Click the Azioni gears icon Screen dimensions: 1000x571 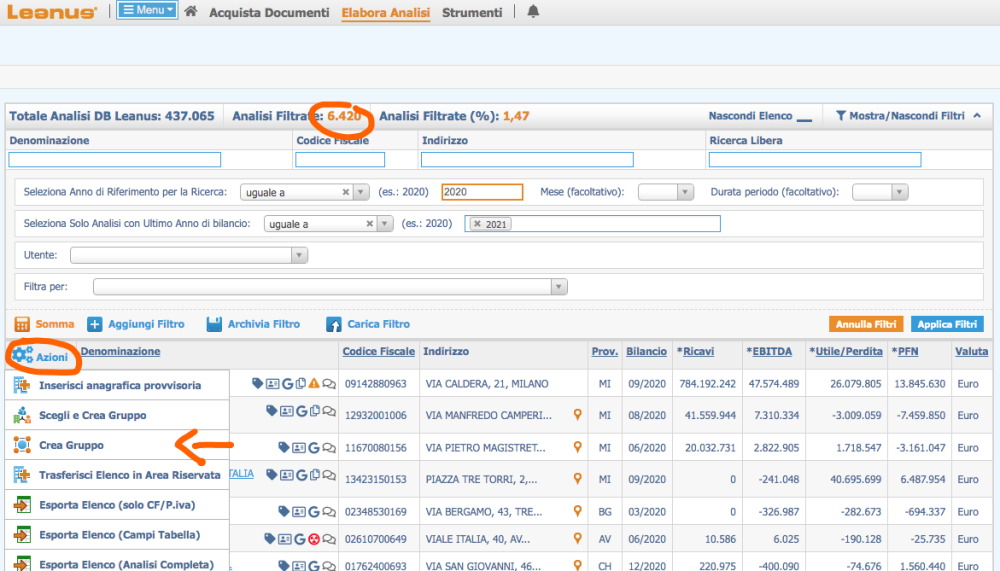click(x=22, y=355)
